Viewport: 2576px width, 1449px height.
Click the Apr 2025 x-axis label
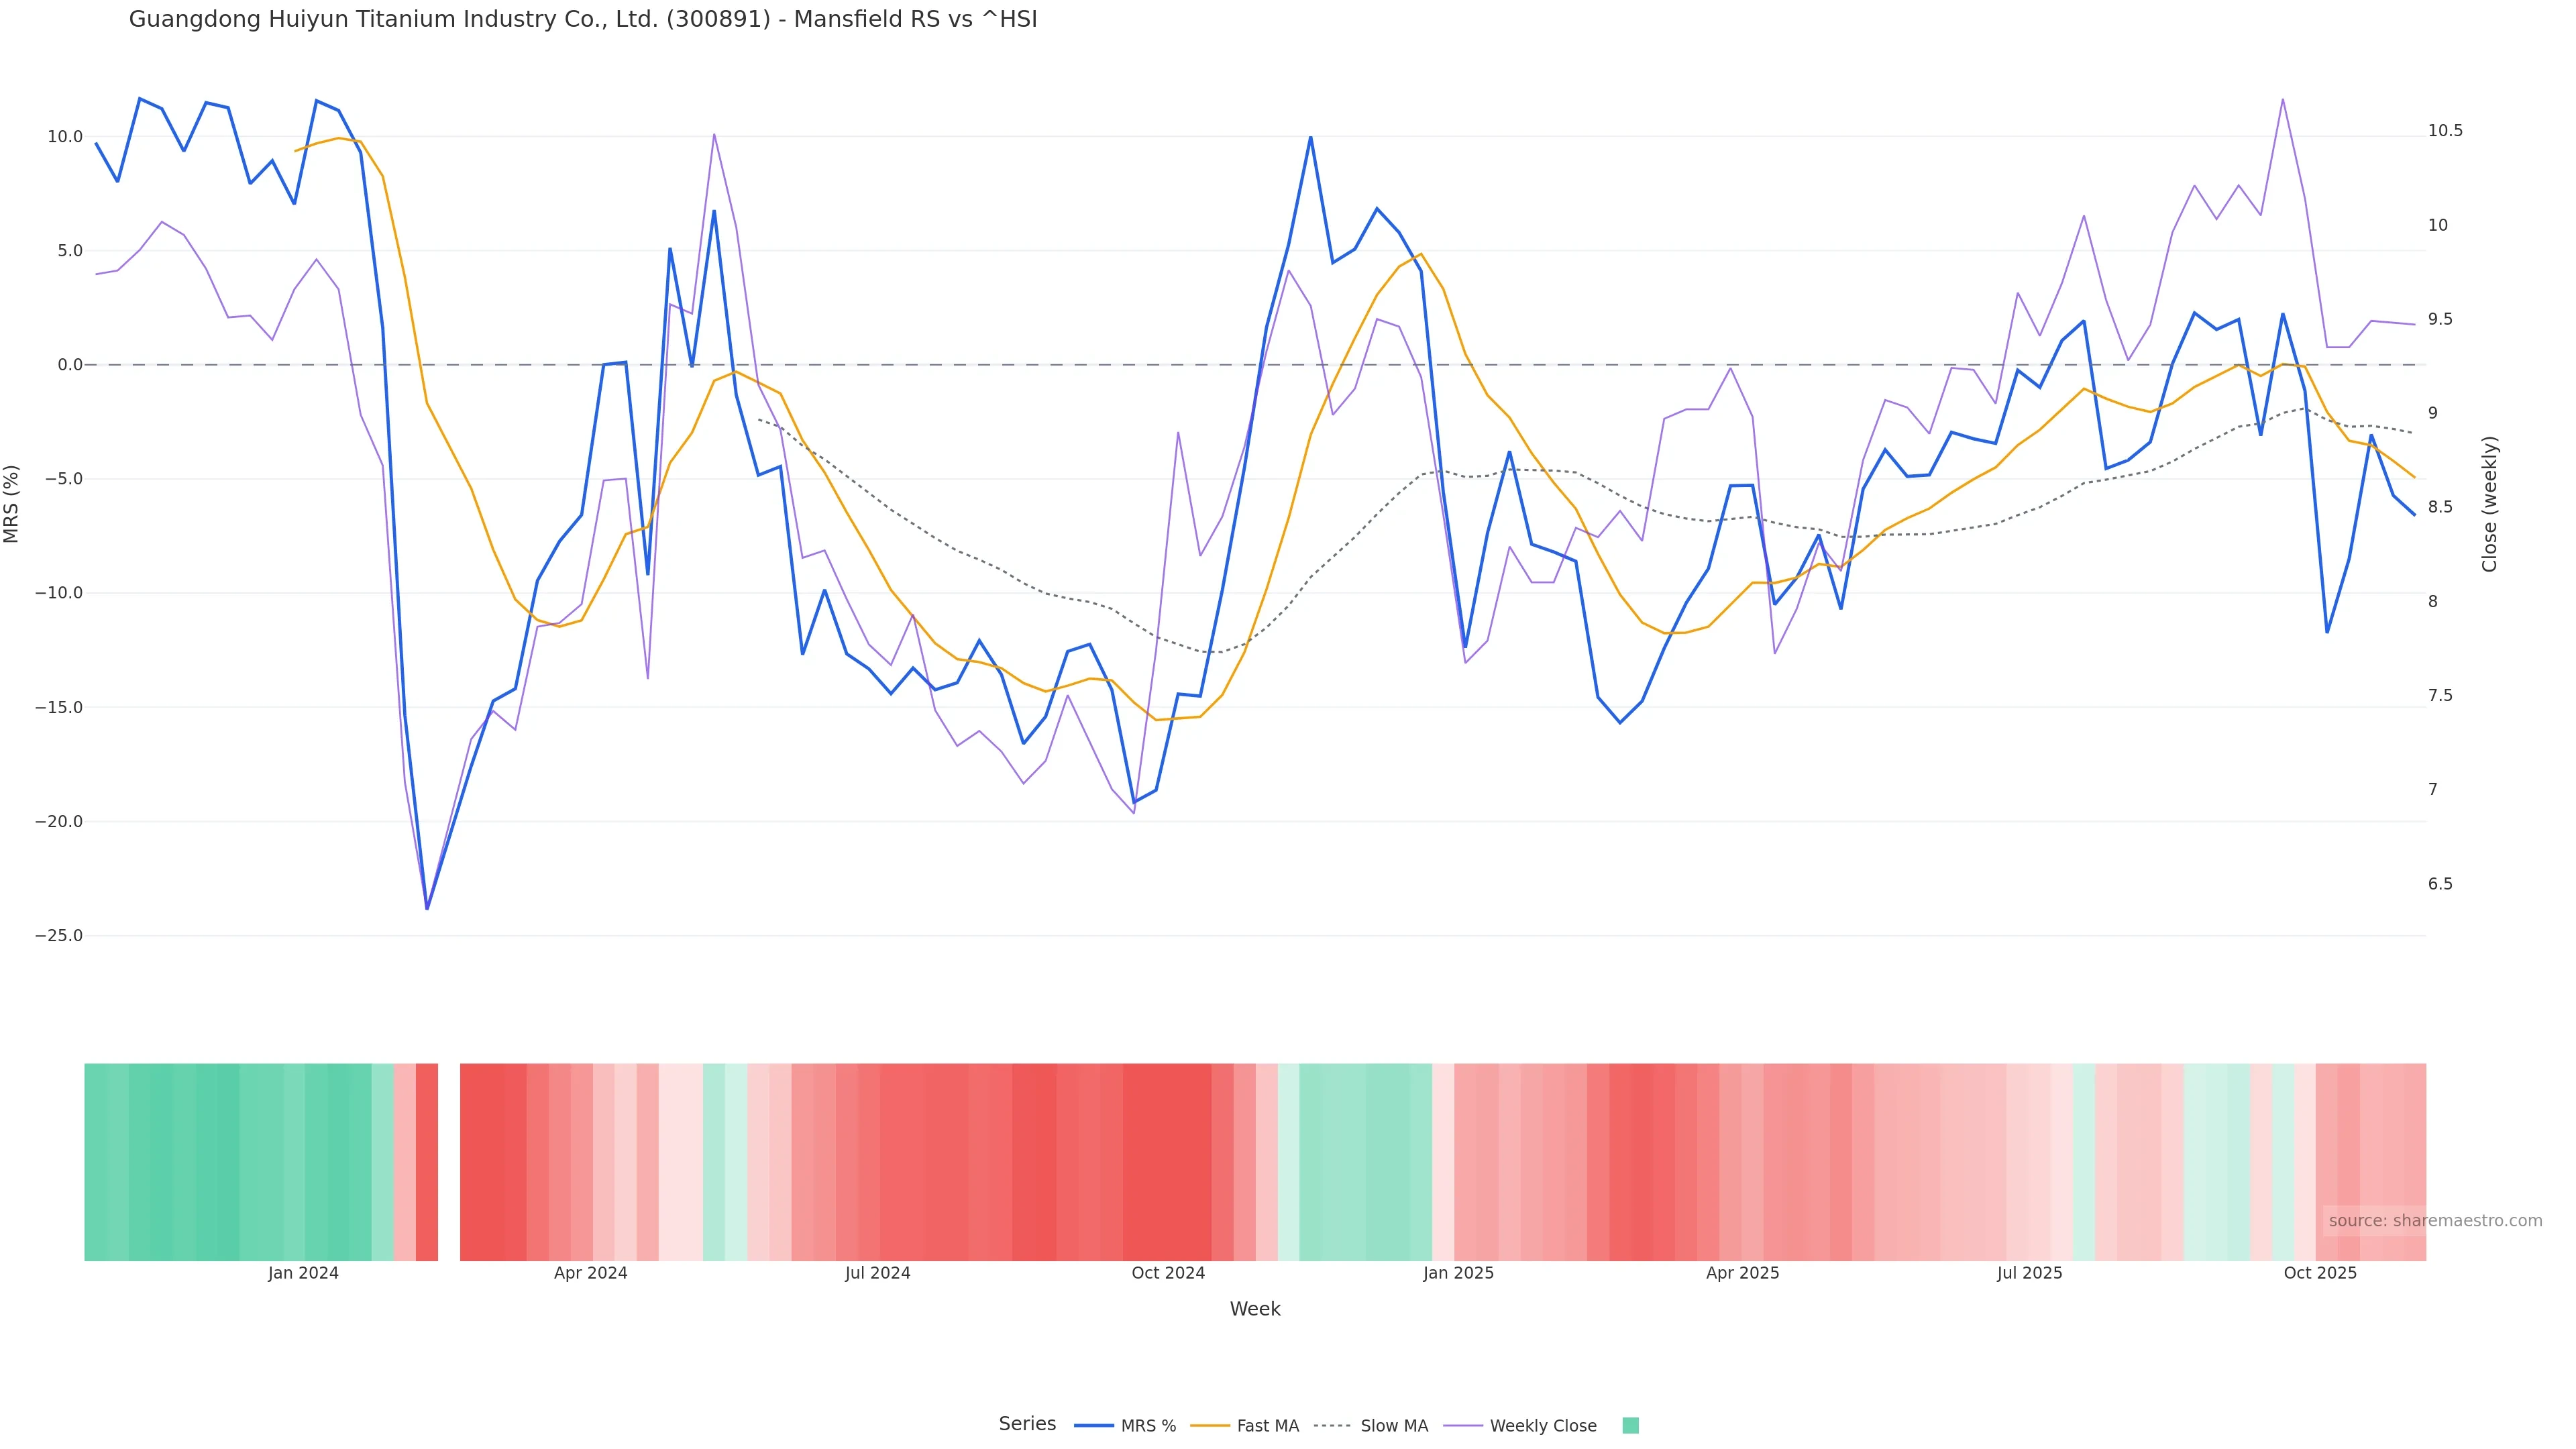pos(1742,1273)
